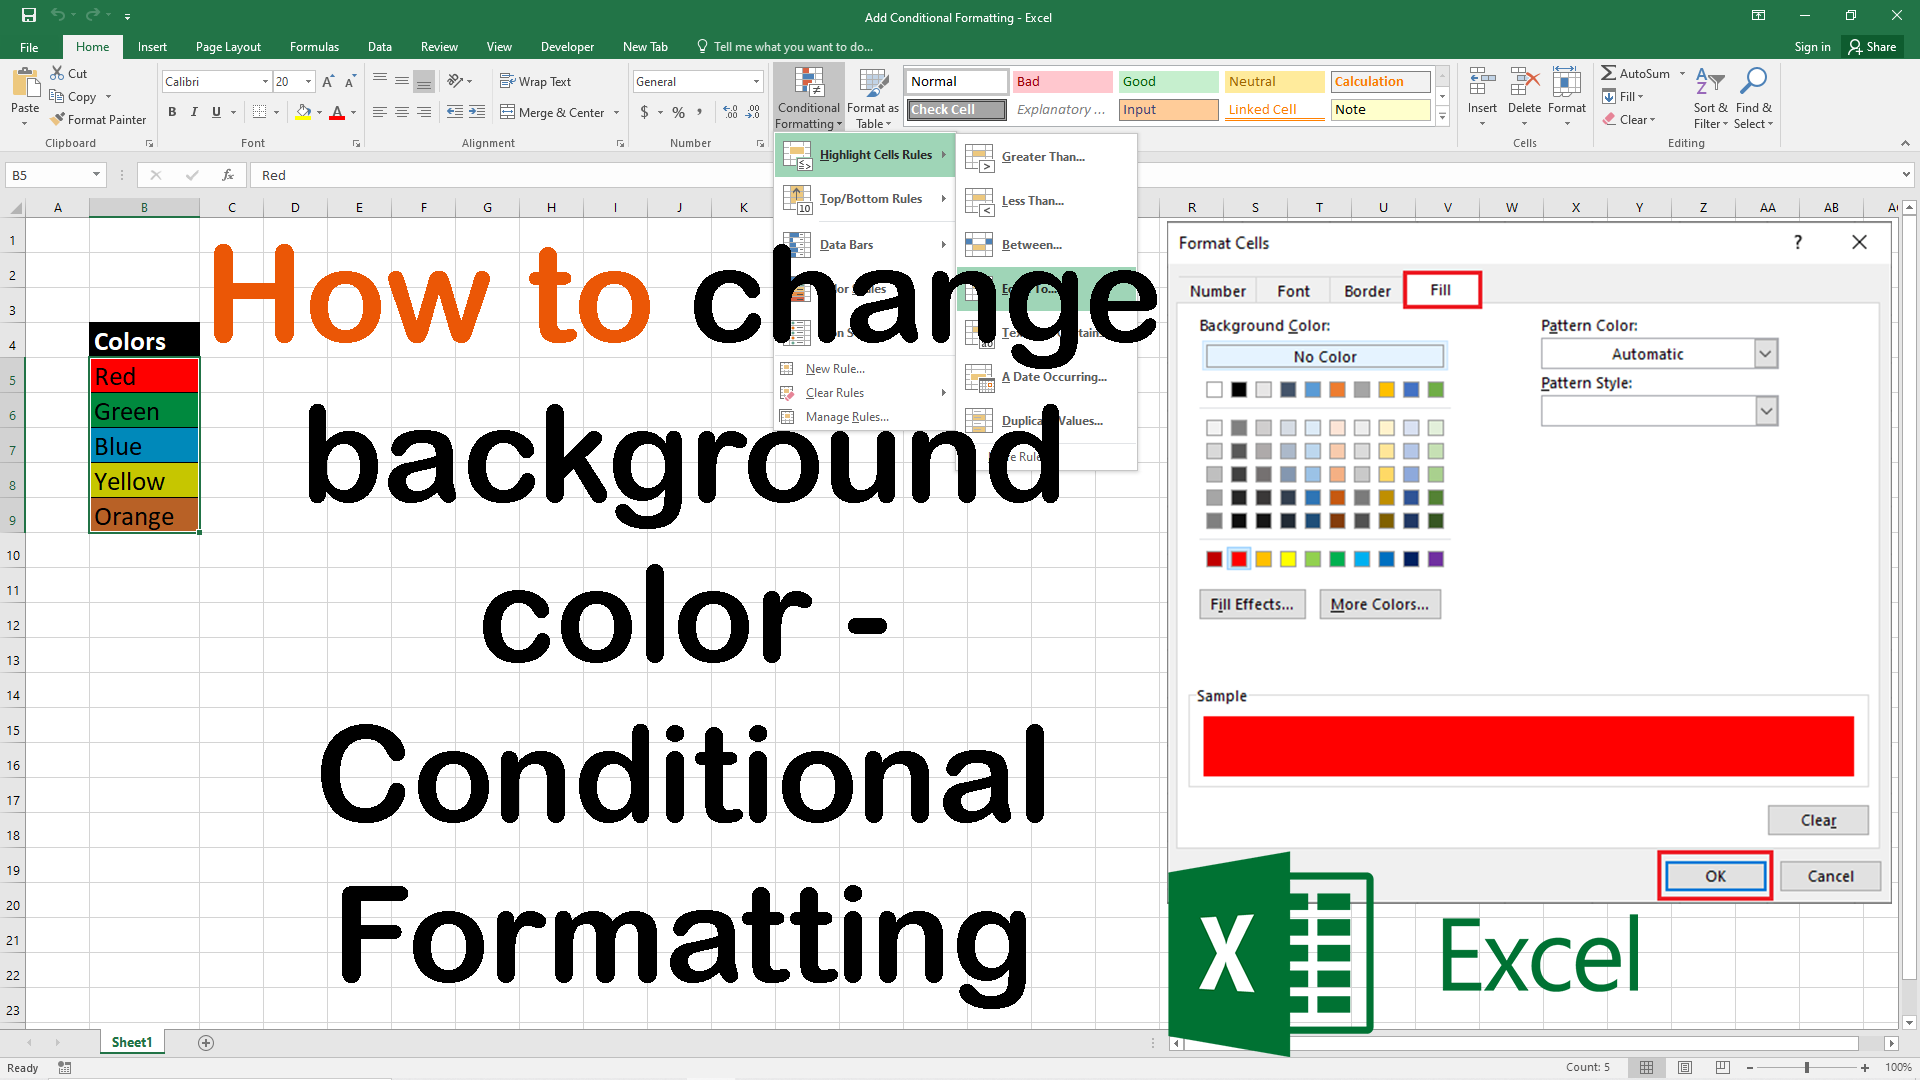Open Manage Rules from conditional formatting
The height and width of the screenshot is (1080, 1920).
pos(845,417)
